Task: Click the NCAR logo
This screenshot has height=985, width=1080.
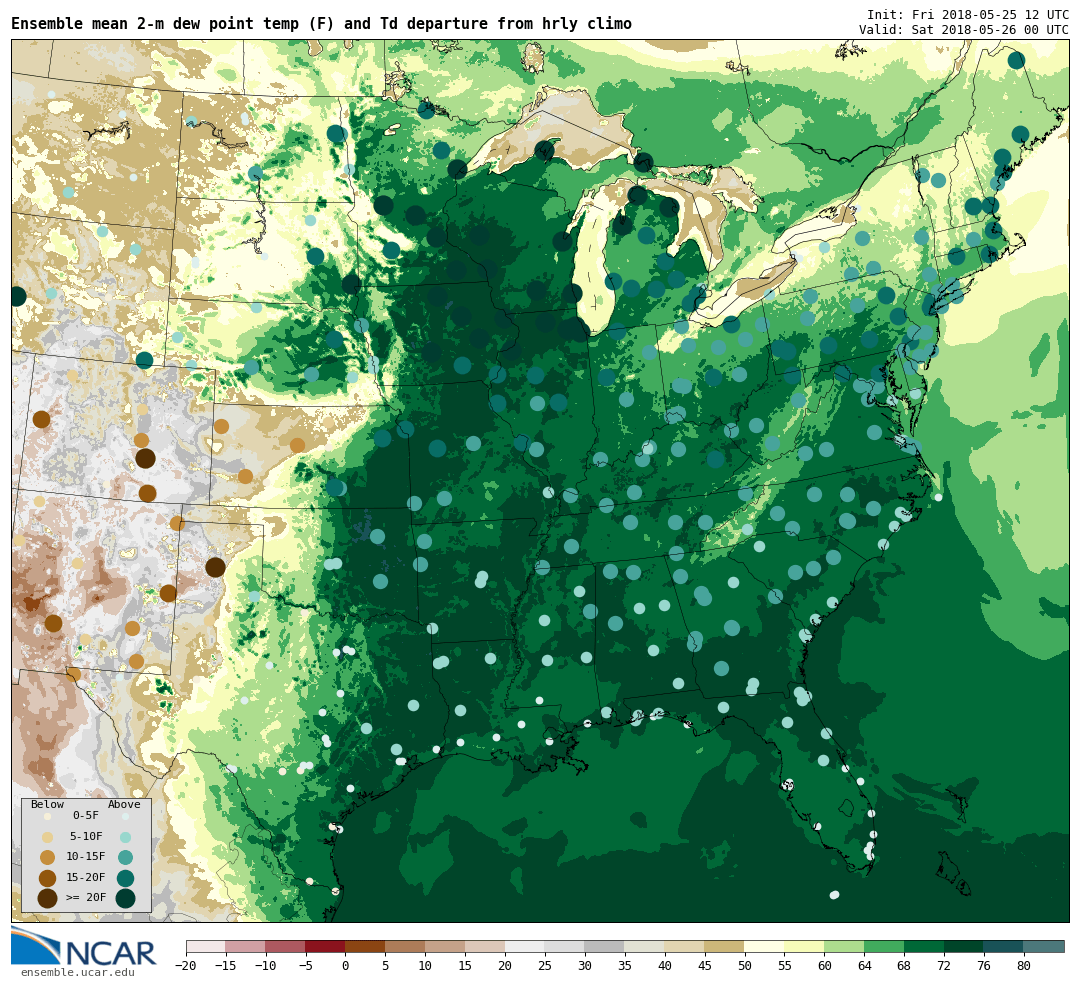Action: point(83,947)
